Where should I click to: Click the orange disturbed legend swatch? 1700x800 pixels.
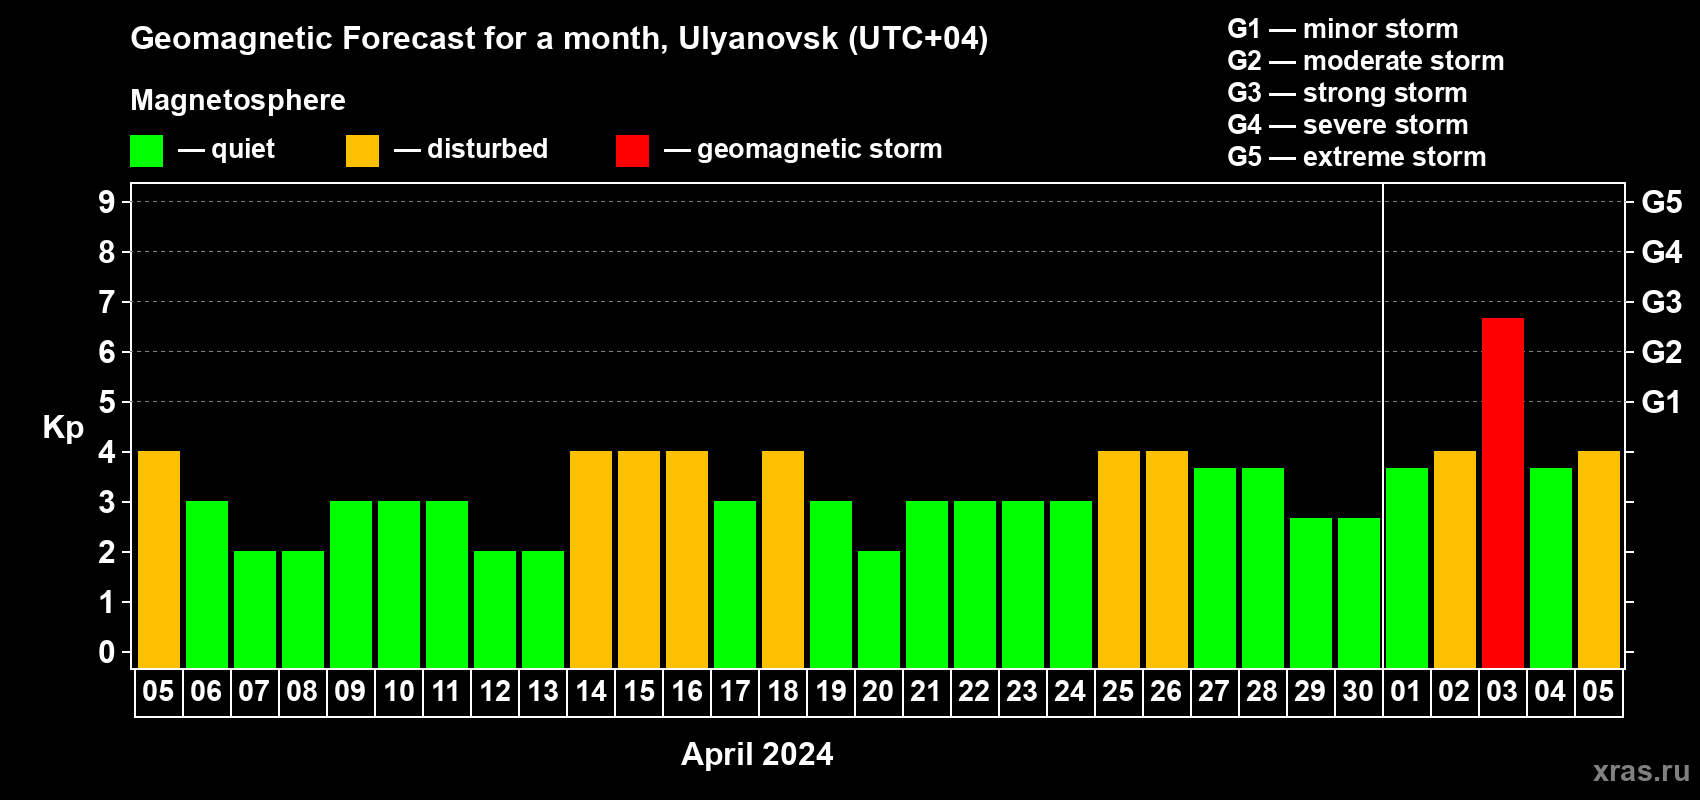(363, 151)
